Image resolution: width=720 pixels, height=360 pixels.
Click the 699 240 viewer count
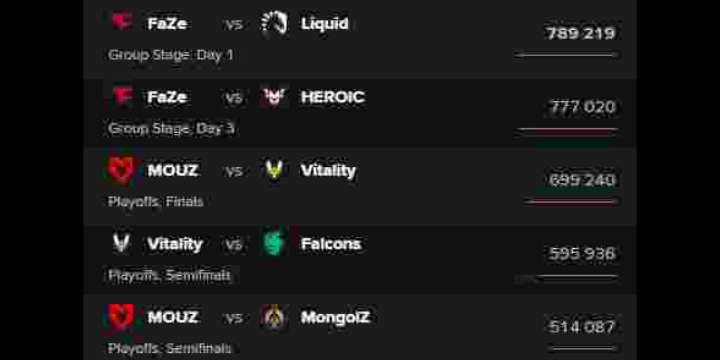582,180
